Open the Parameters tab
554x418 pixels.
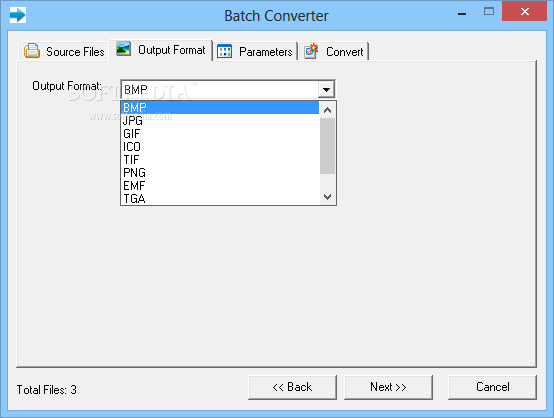pos(255,52)
